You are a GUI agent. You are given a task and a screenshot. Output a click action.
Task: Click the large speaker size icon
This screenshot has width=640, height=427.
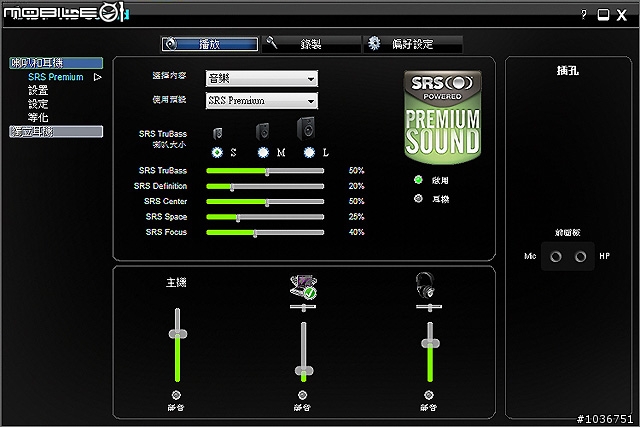tap(306, 129)
